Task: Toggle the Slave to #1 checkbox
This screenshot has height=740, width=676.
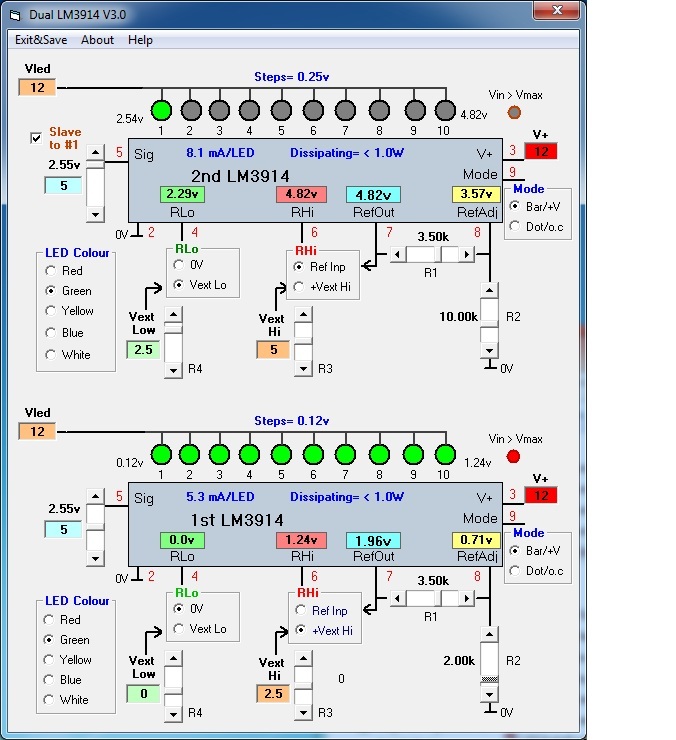Action: 36,138
